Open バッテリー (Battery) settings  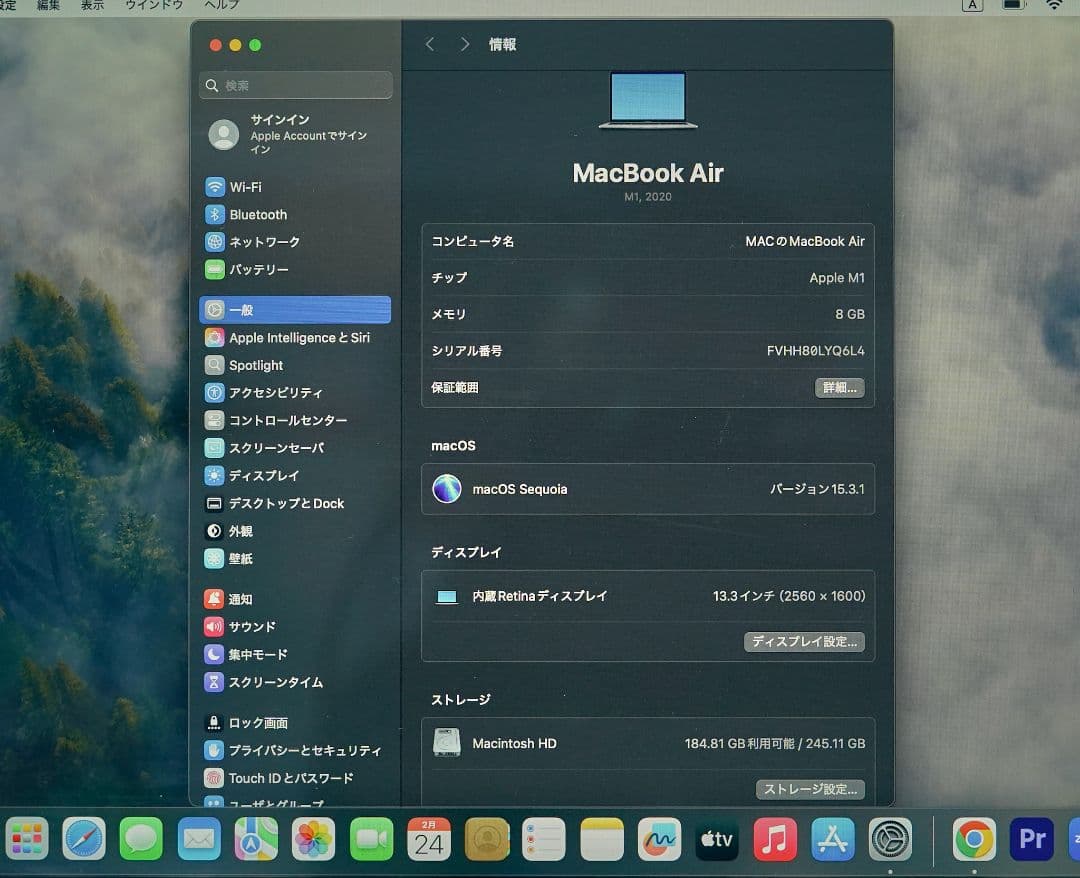click(262, 269)
